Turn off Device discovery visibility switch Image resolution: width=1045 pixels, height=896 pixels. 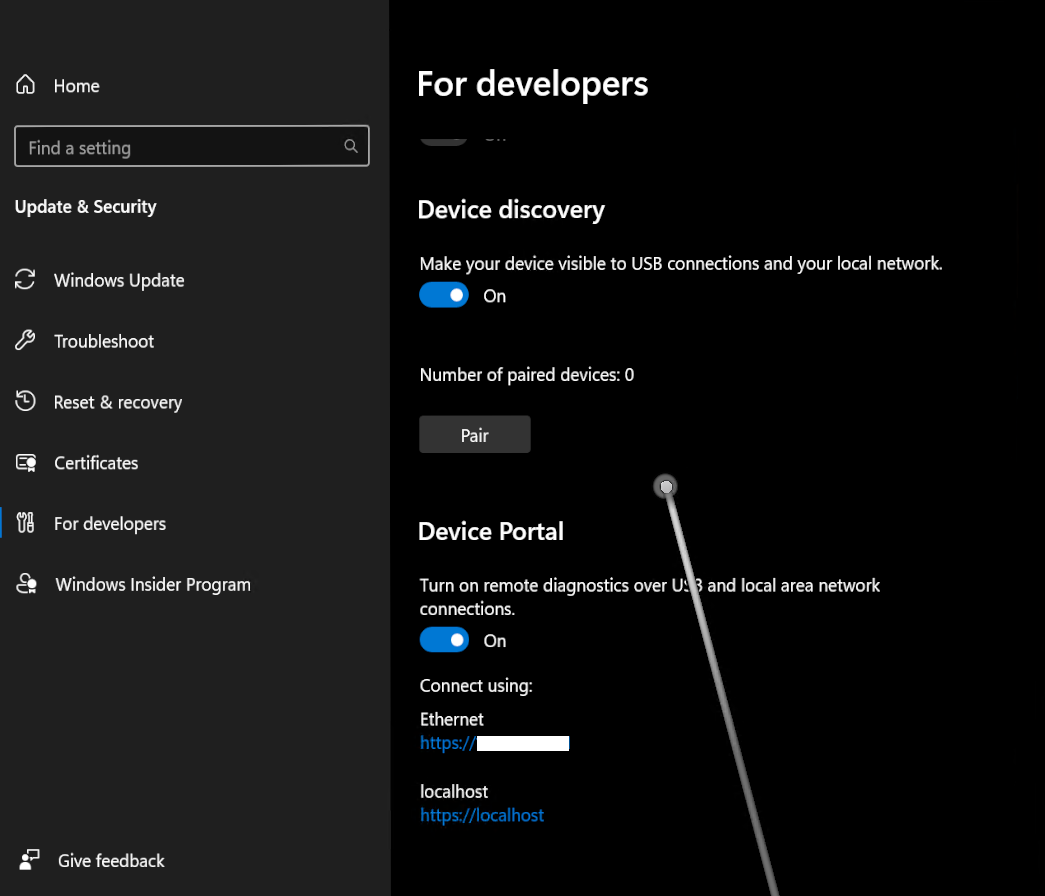443,295
